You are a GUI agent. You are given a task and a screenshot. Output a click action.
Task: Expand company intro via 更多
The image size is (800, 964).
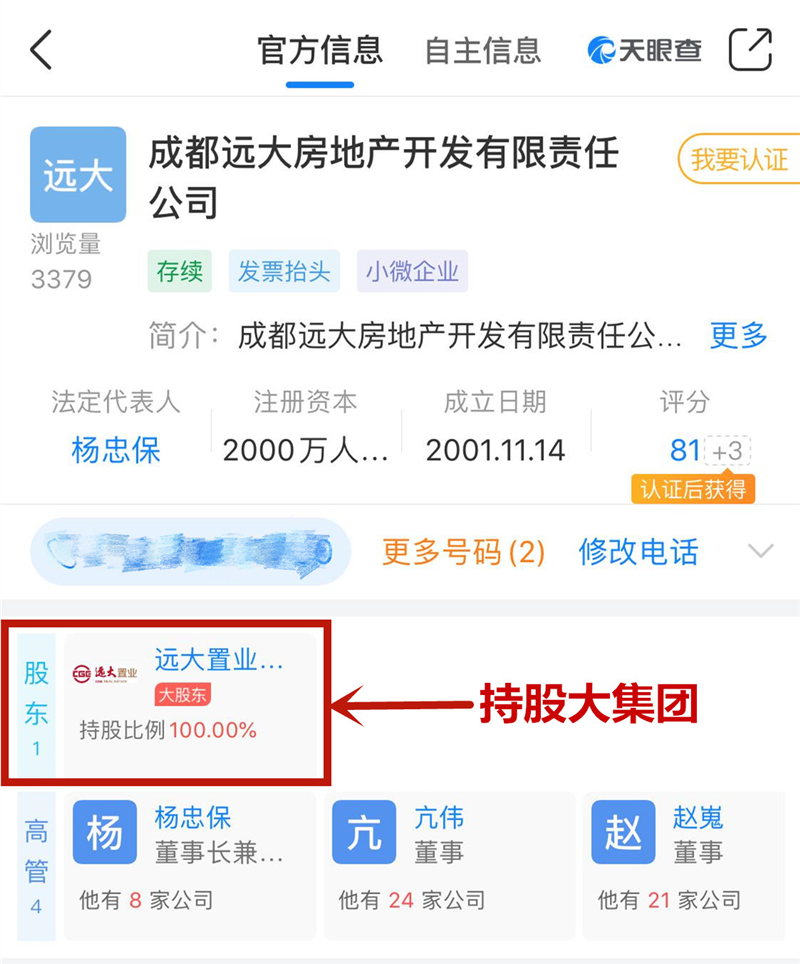739,336
